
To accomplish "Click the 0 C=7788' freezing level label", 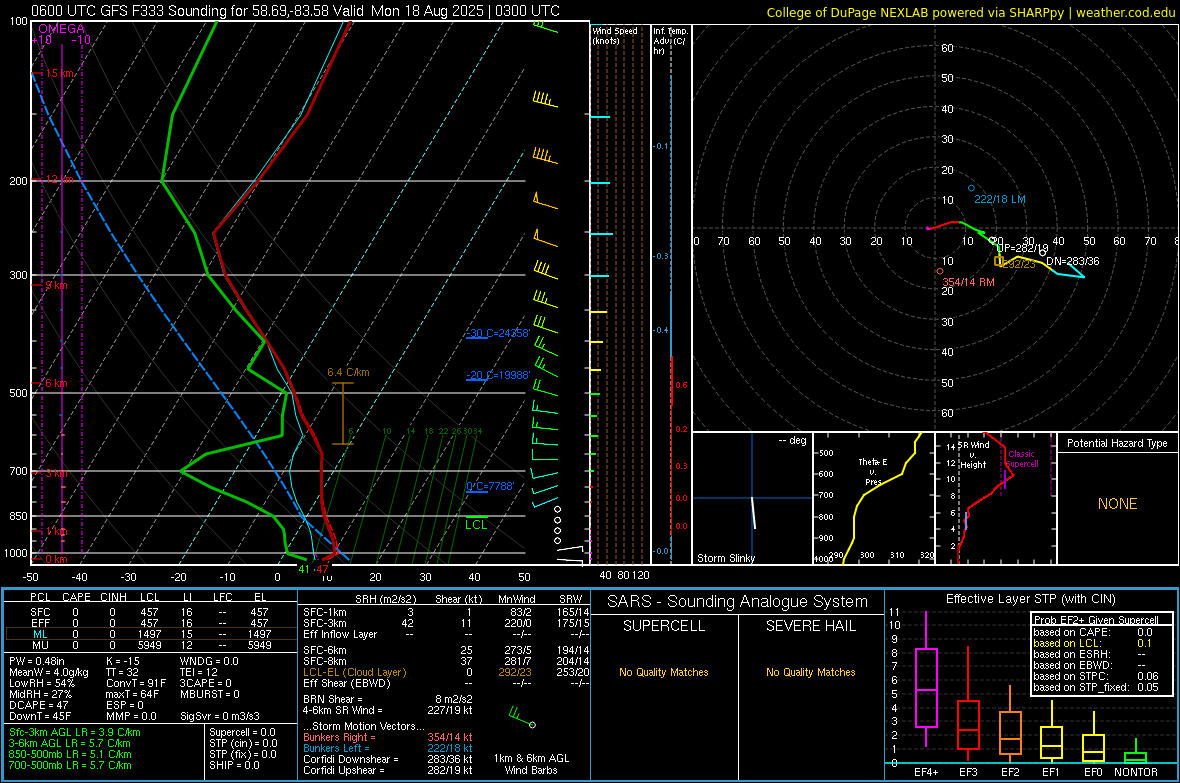I will pyautogui.click(x=490, y=486).
